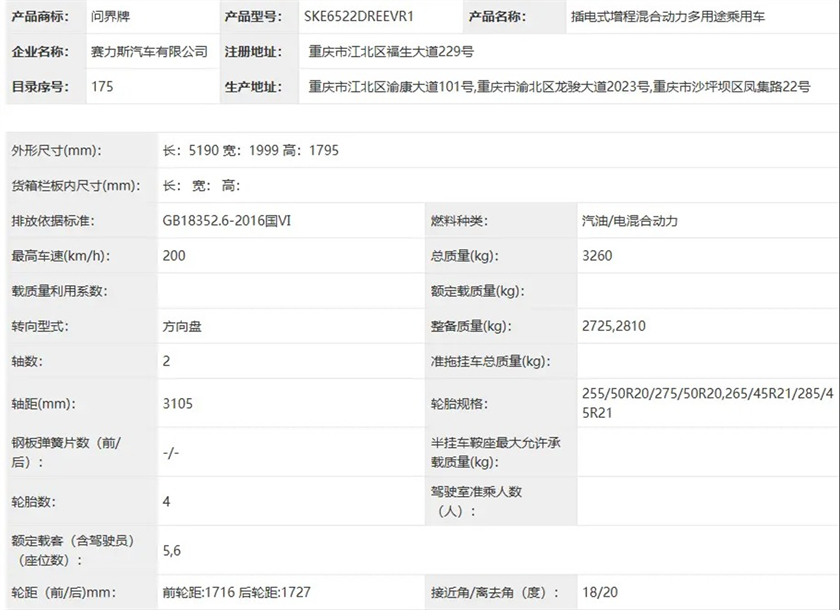The width and height of the screenshot is (840, 610).
Task: Click the 排放依据标准 label
Action: point(52,221)
